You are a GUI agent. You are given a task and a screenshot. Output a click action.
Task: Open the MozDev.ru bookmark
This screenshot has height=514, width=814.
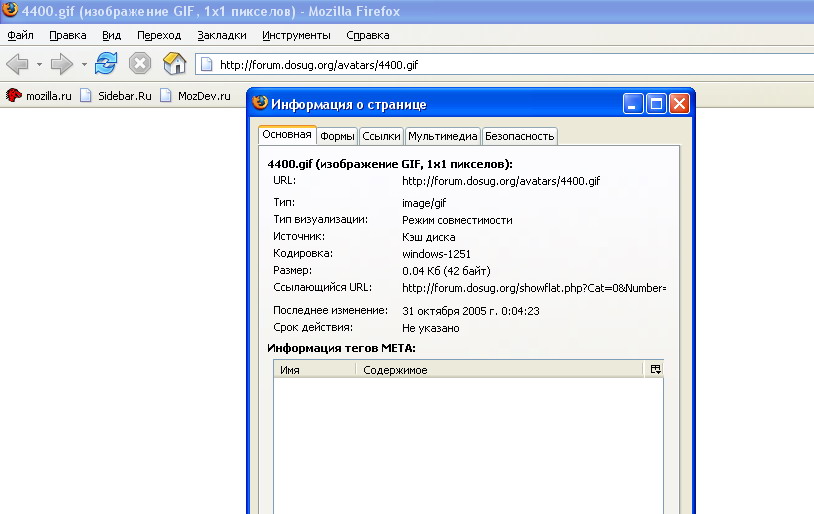coord(194,96)
